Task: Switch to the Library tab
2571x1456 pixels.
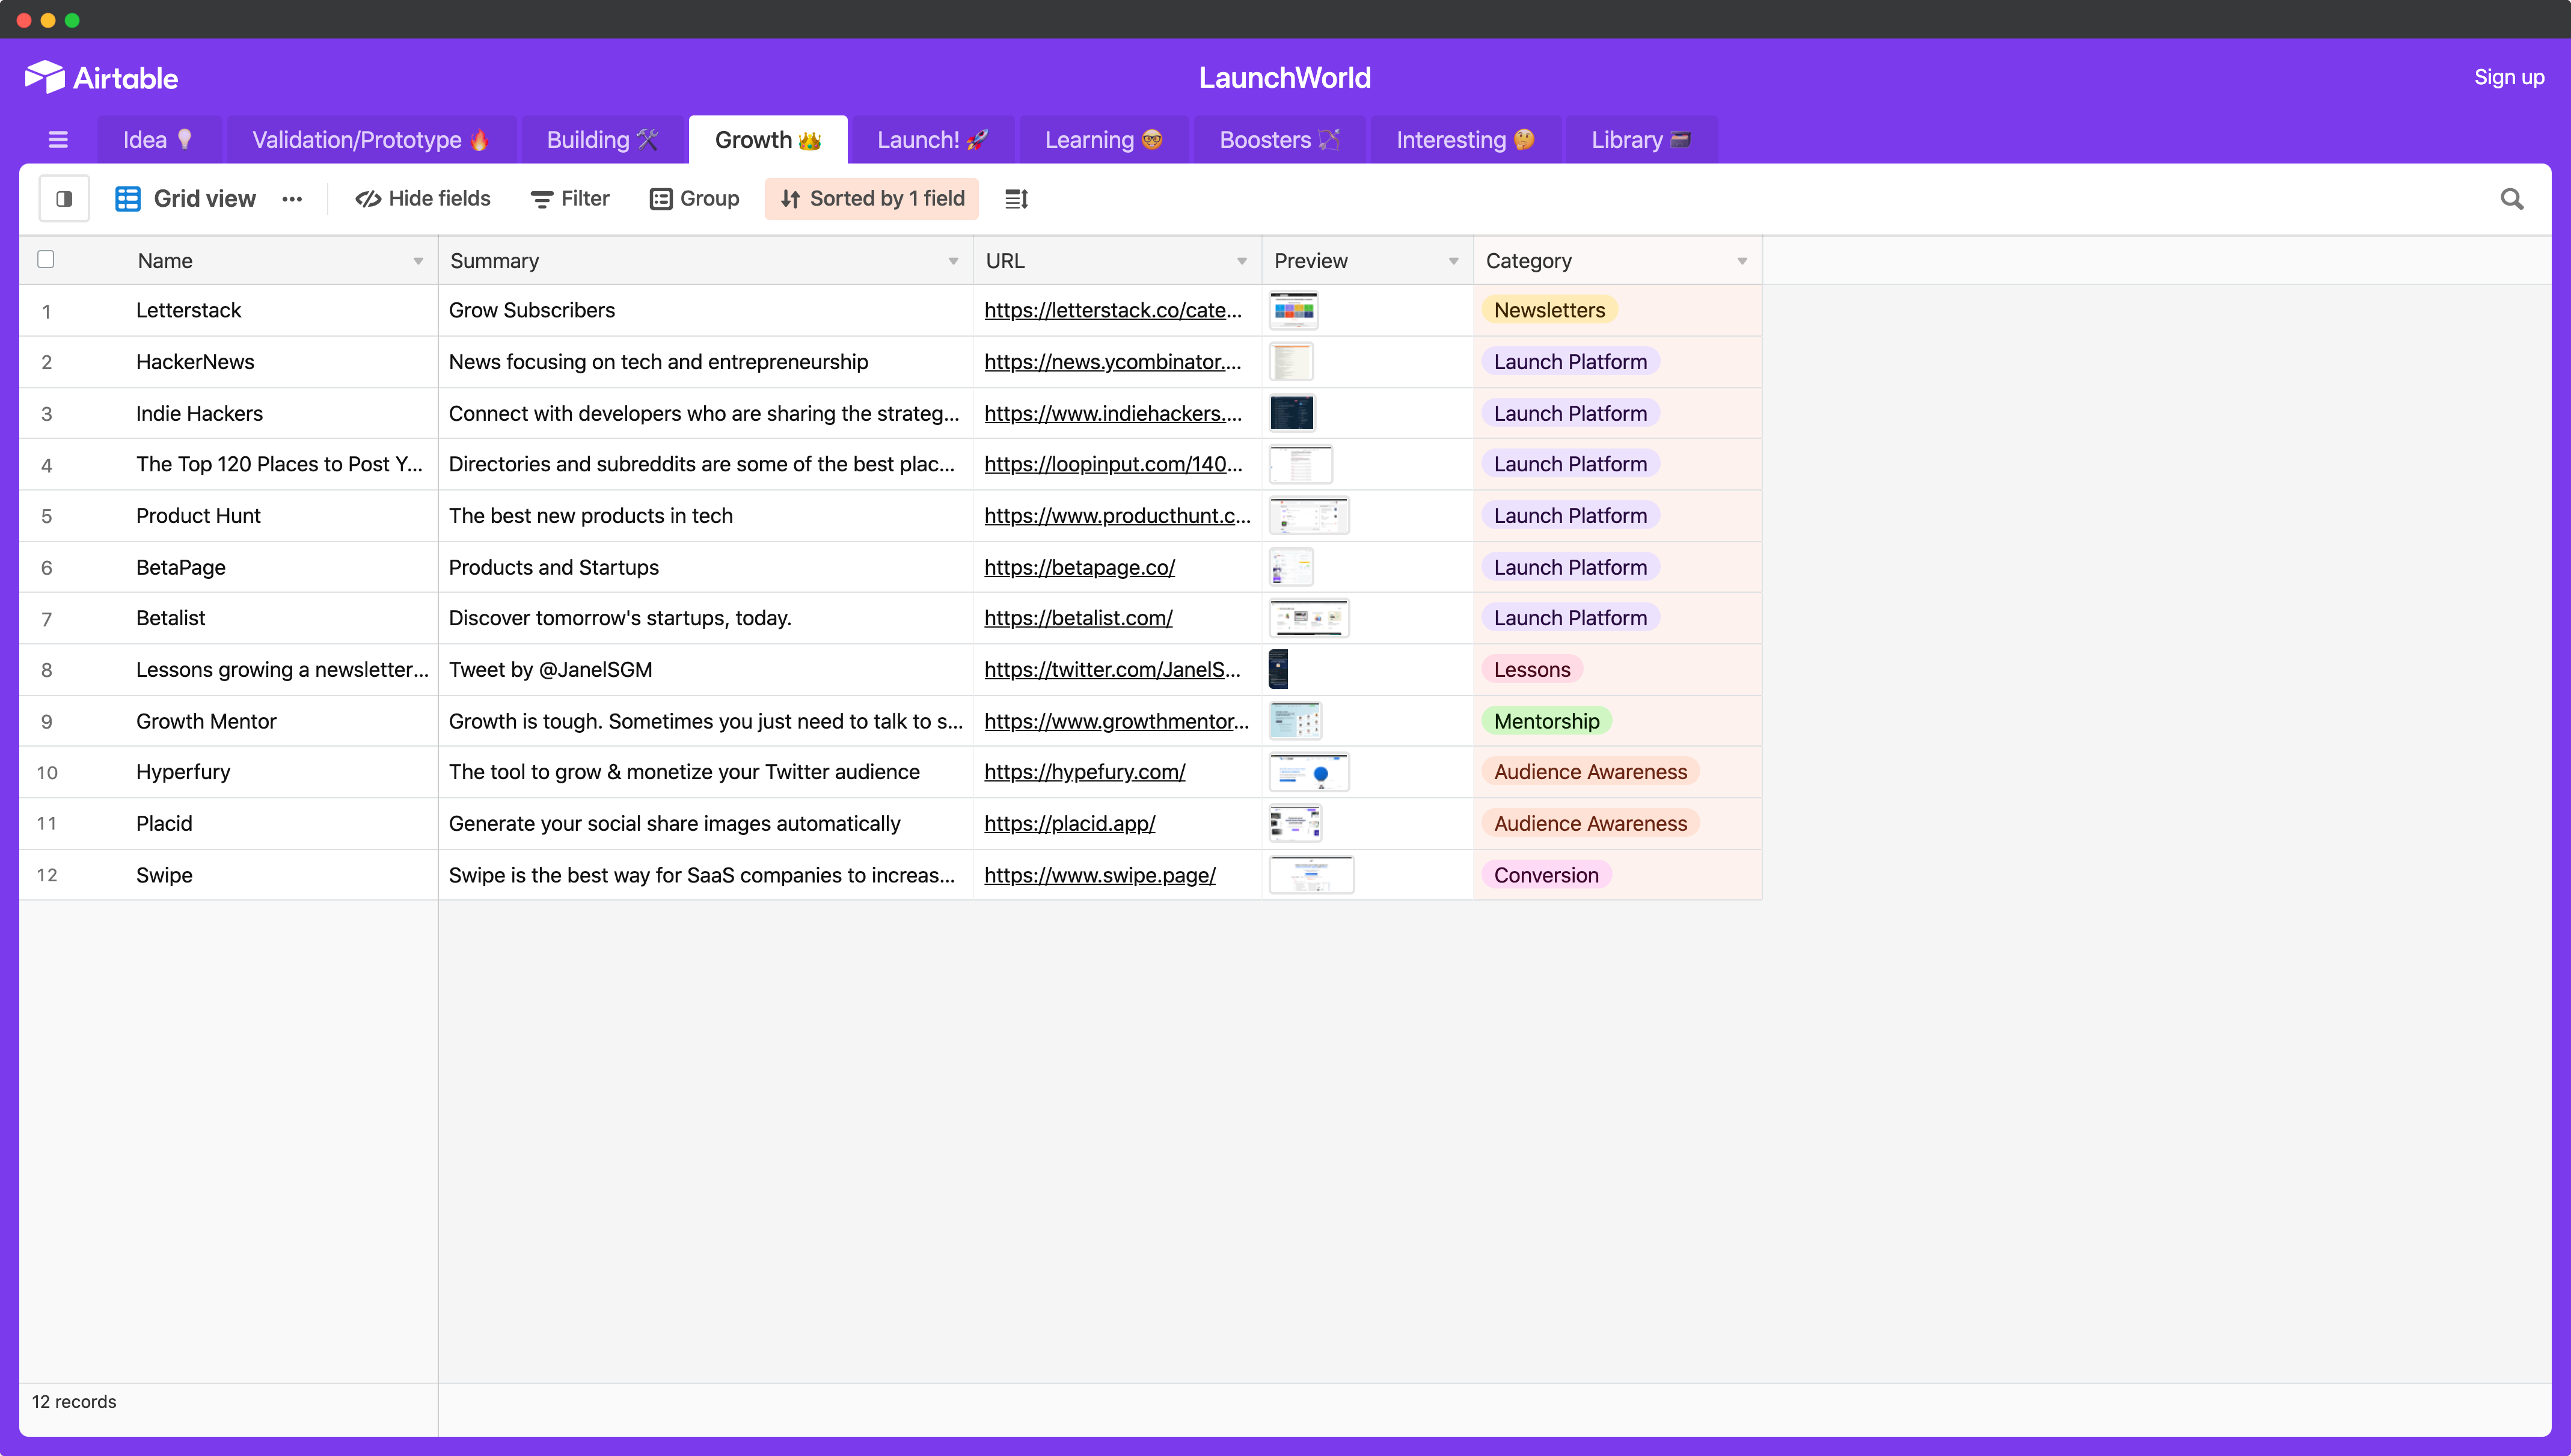Action: [x=1641, y=140]
